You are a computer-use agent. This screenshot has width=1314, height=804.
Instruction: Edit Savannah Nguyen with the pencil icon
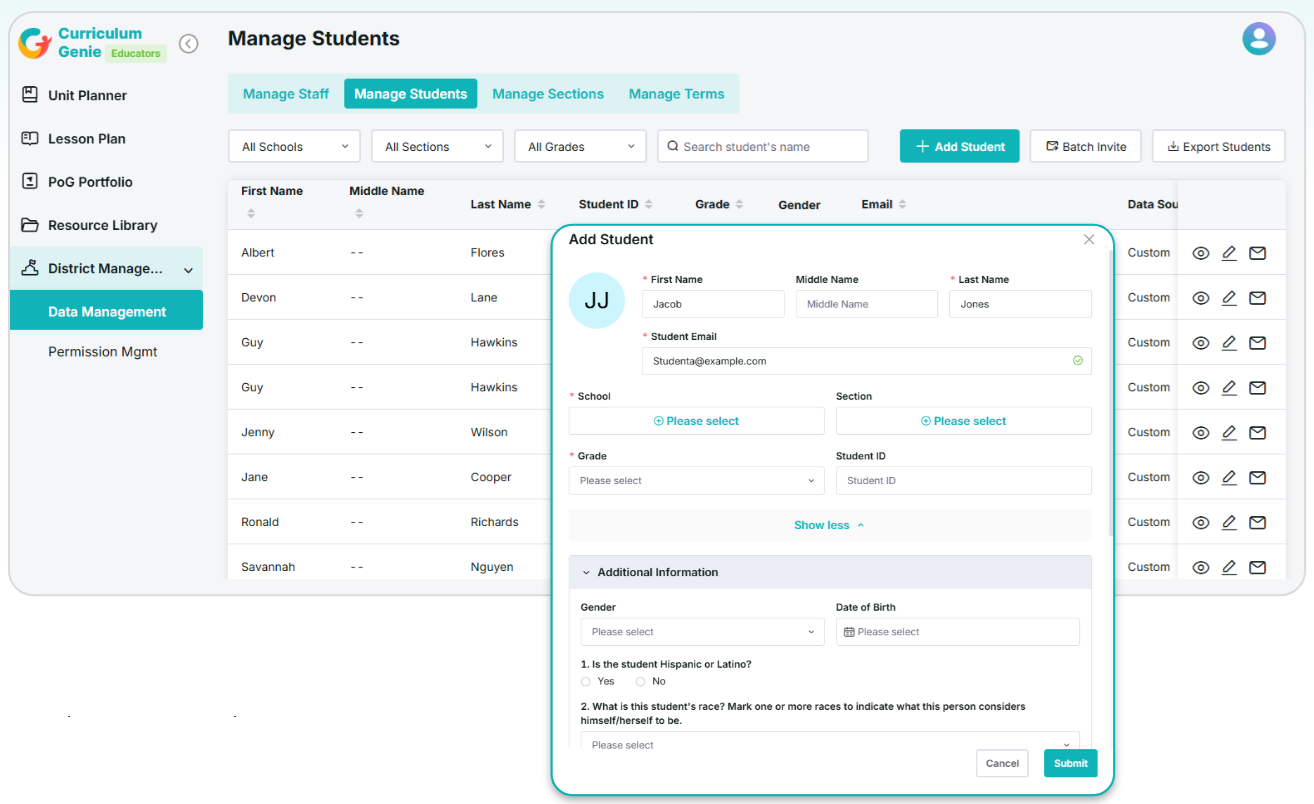[x=1229, y=568]
